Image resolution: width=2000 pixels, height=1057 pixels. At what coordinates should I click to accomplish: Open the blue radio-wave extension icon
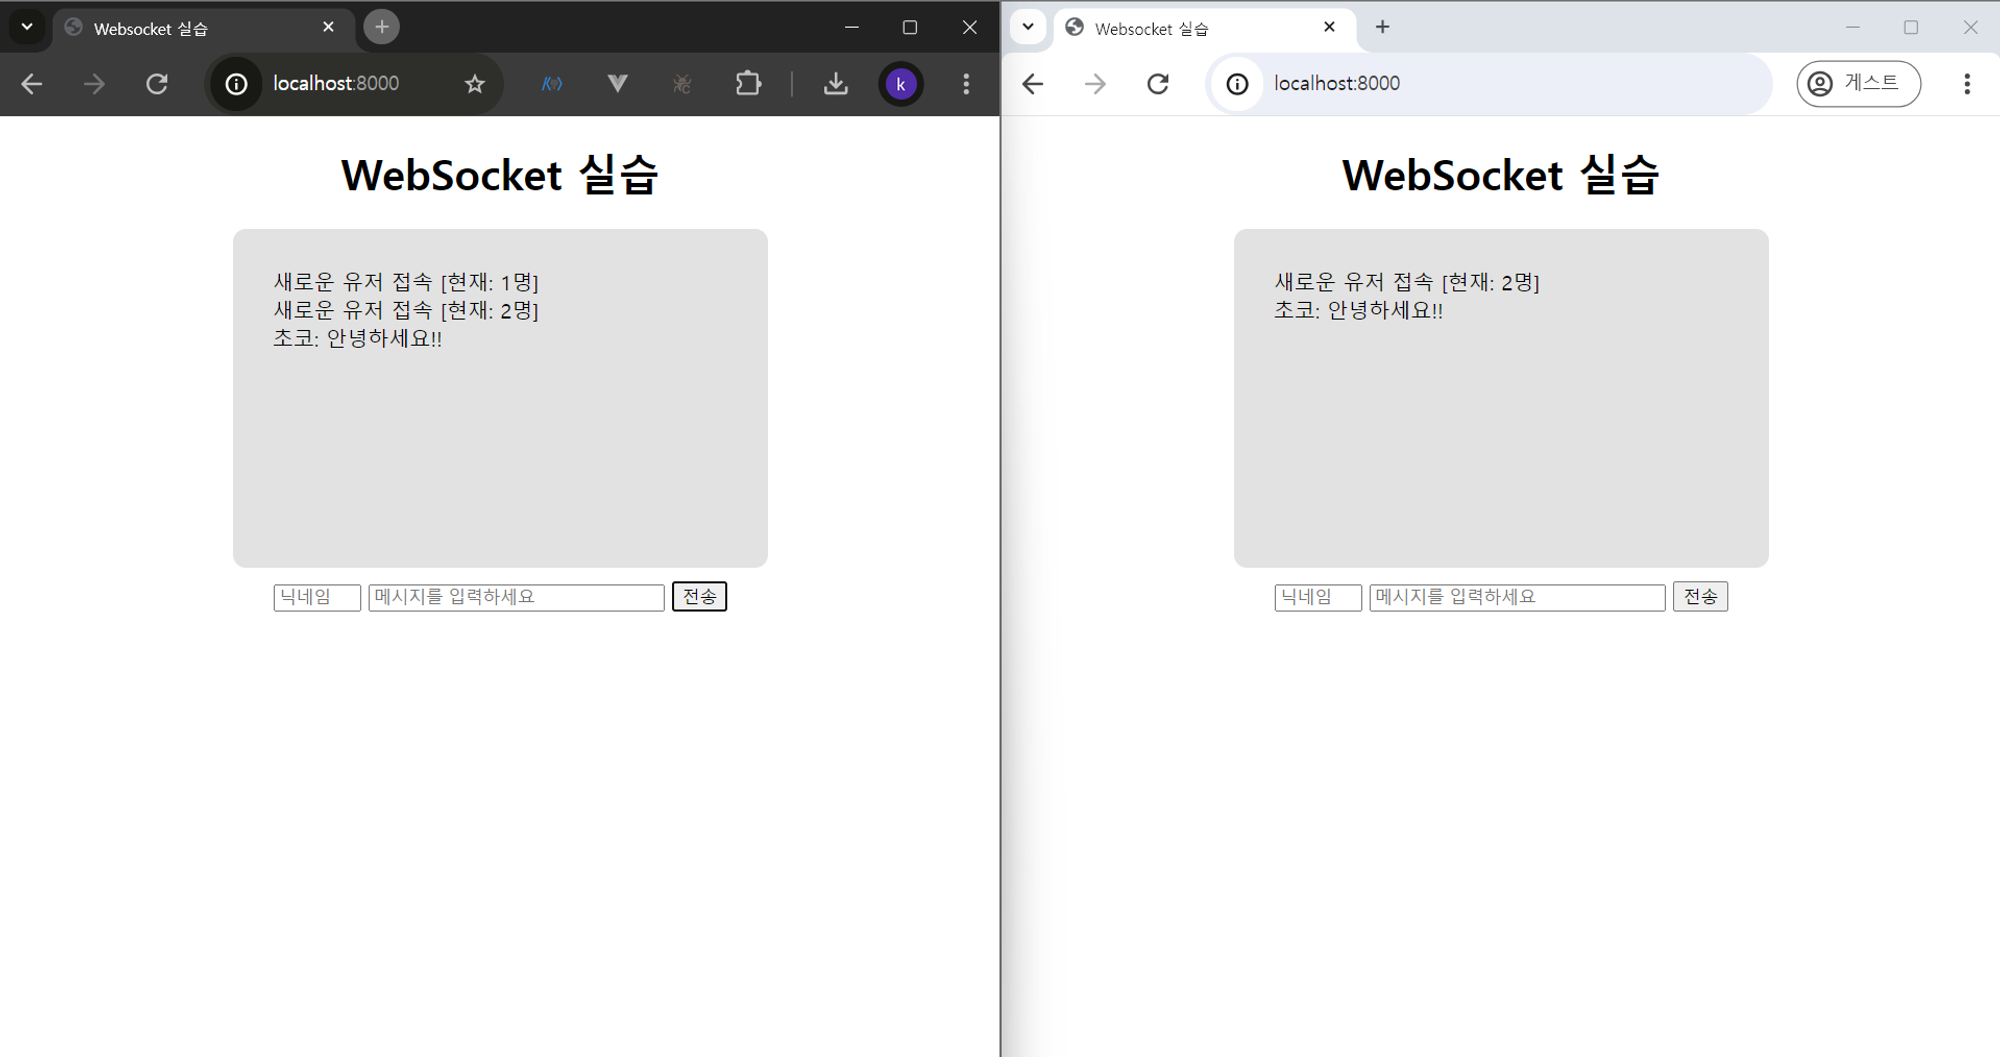coord(552,84)
